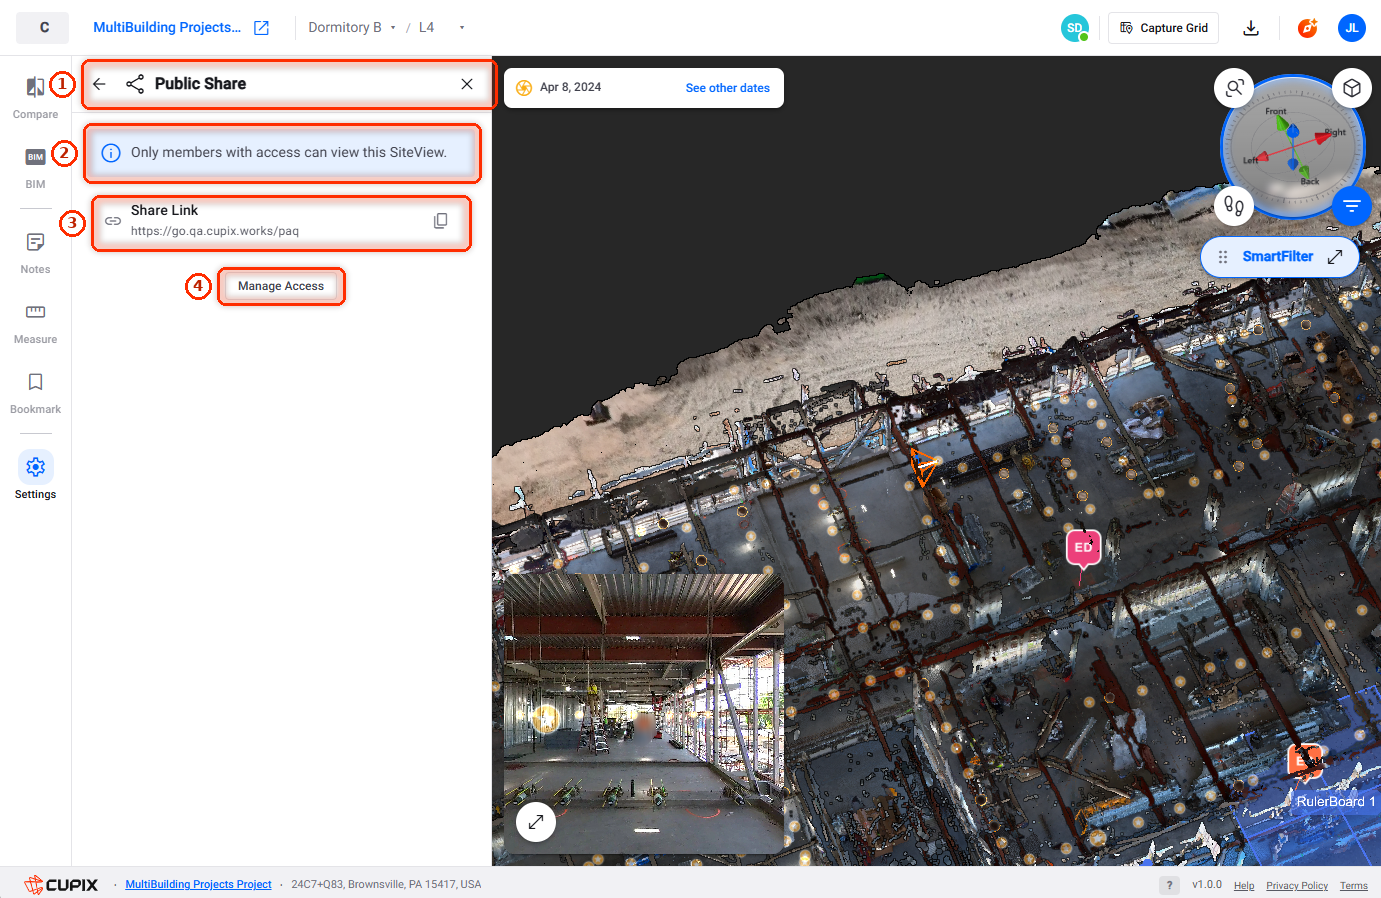Open the Compare tool in the sidebar
This screenshot has height=898, width=1381.
pos(35,97)
